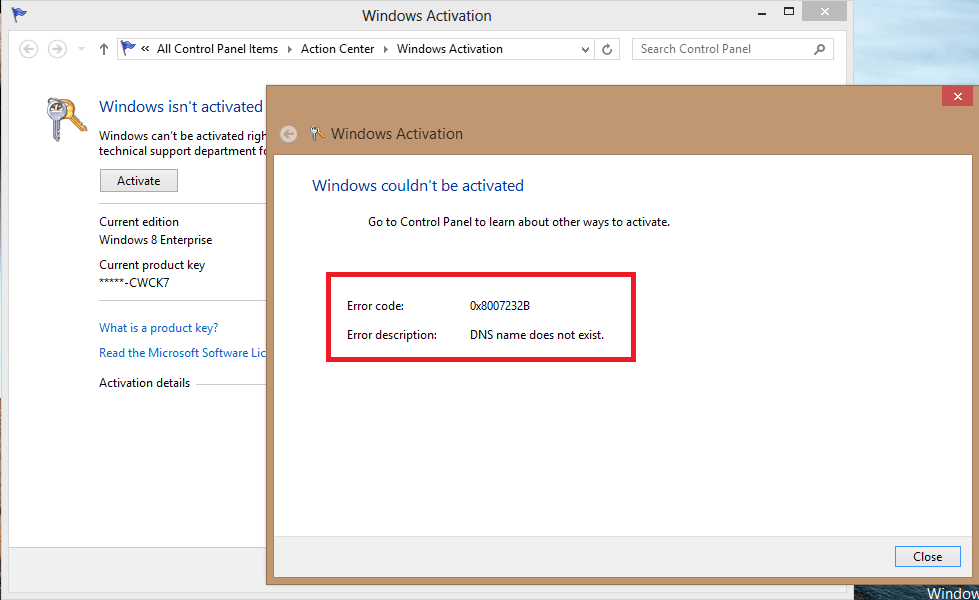Focus the Search Control Panel field
Viewport: 979px width, 600px height.
pos(732,49)
